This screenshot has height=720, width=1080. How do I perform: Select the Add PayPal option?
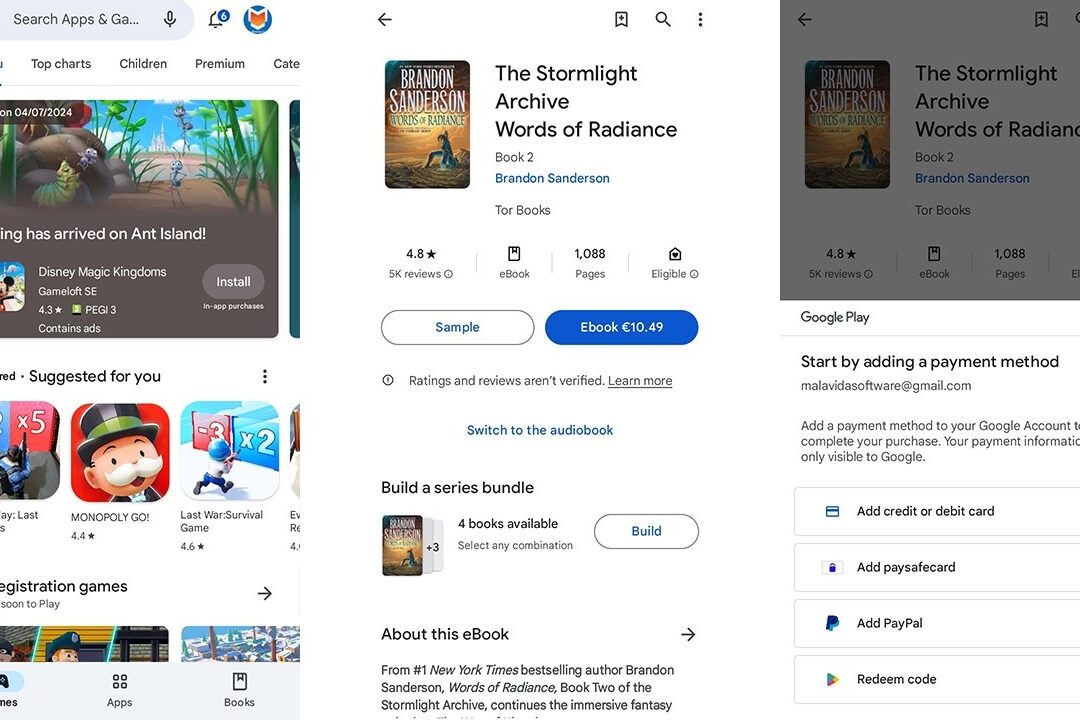tap(937, 623)
